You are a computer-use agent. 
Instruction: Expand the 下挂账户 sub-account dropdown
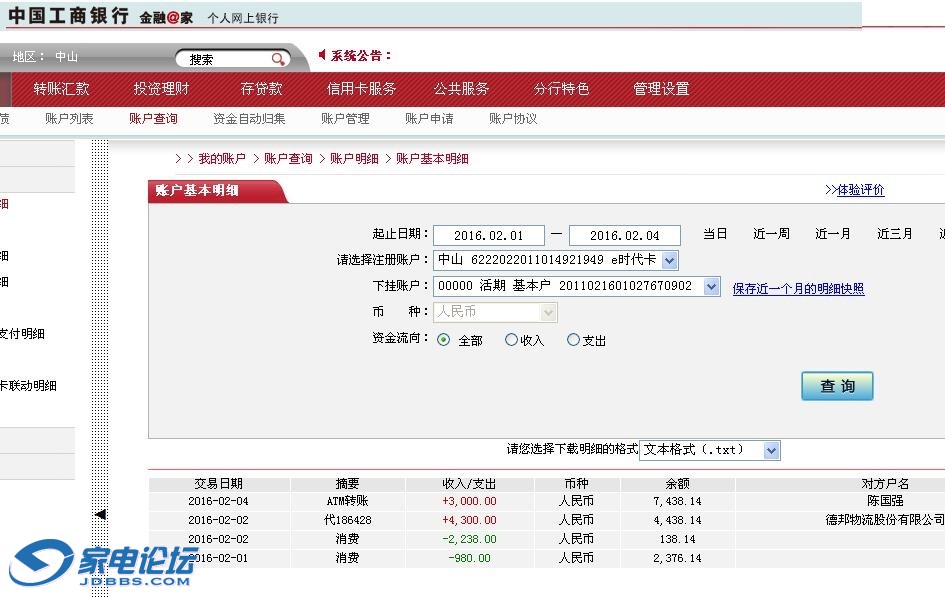(x=711, y=286)
